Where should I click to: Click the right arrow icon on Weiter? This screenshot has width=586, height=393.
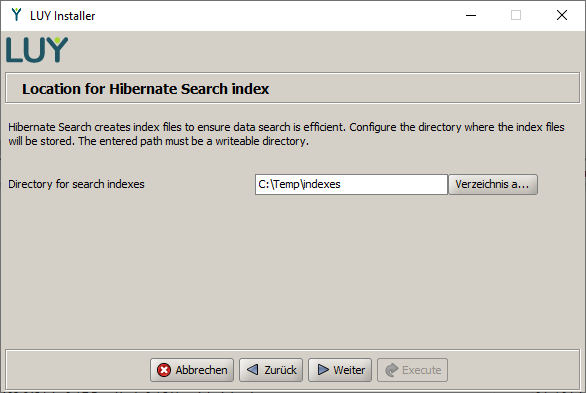323,370
